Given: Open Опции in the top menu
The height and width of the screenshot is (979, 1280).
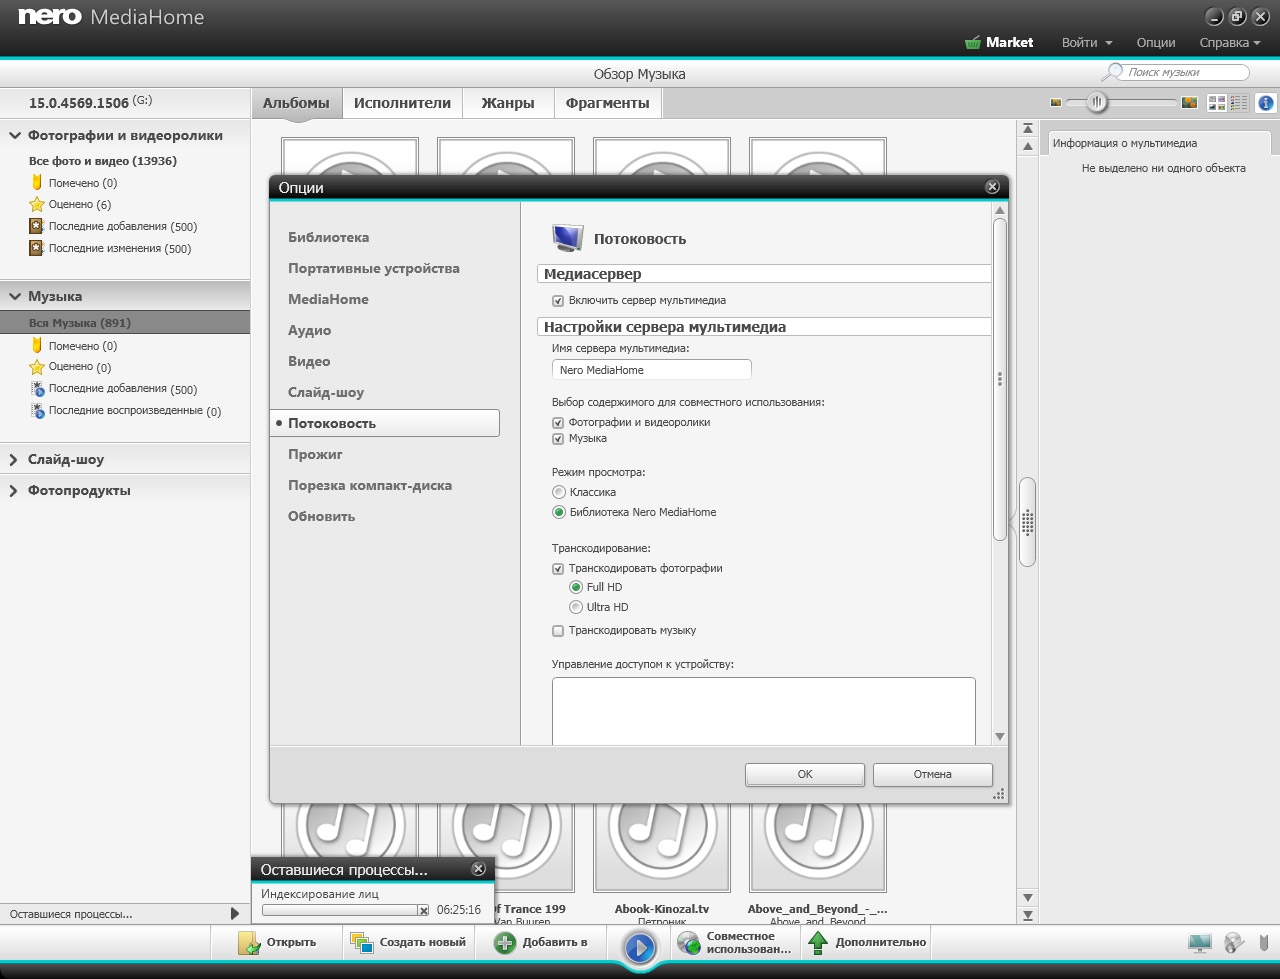Looking at the screenshot, I should pos(1156,43).
